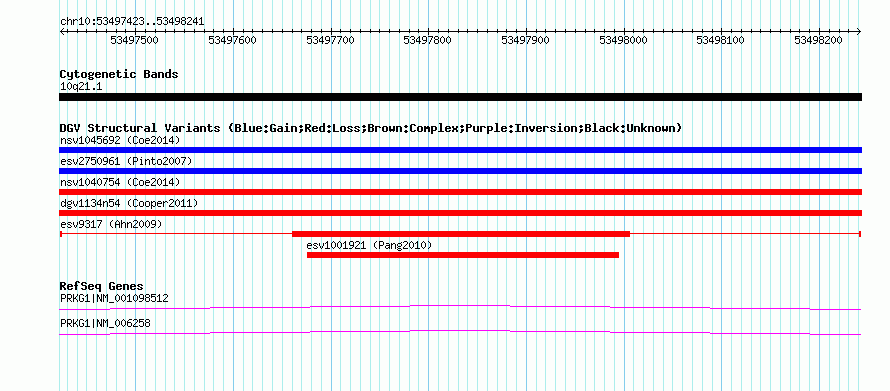Viewport: 890px width, 391px height.
Task: Click ruler tick label 53497800
Action: pos(428,40)
